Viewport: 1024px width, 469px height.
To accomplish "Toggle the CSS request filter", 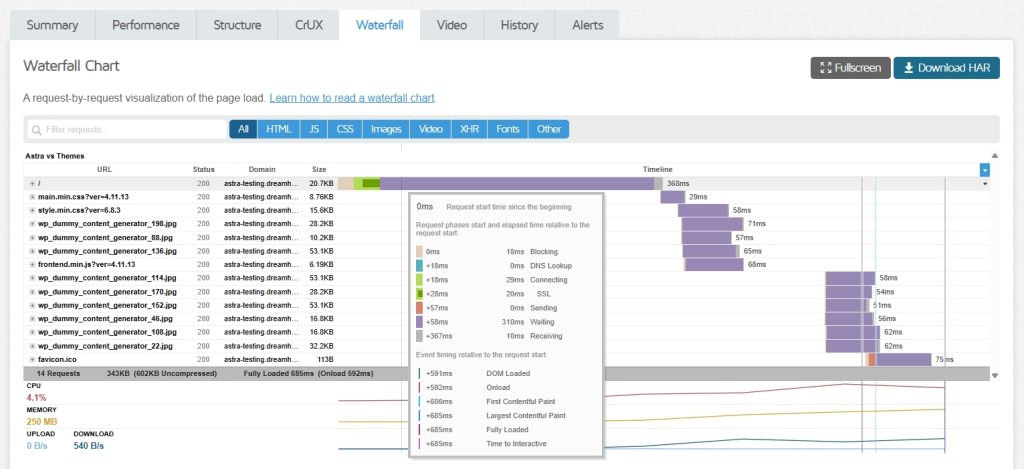I will click(345, 129).
